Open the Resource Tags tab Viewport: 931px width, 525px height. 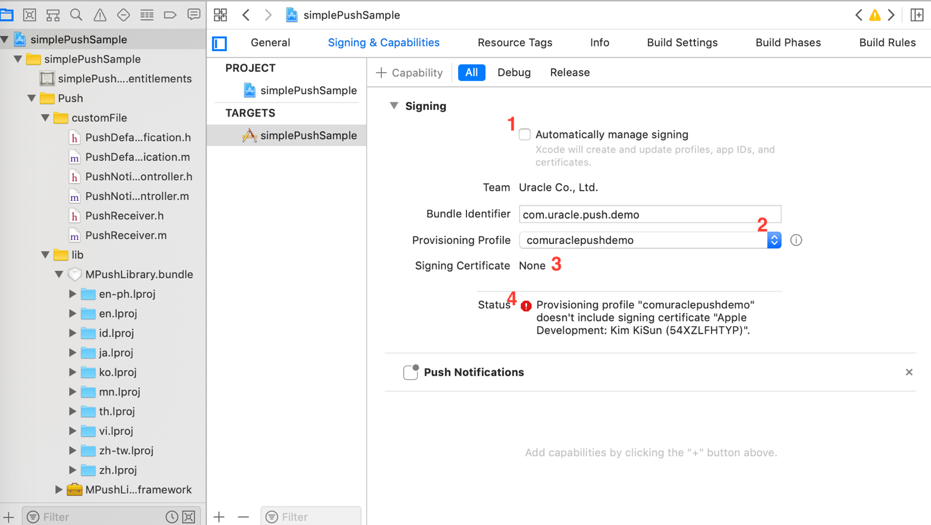pos(515,43)
